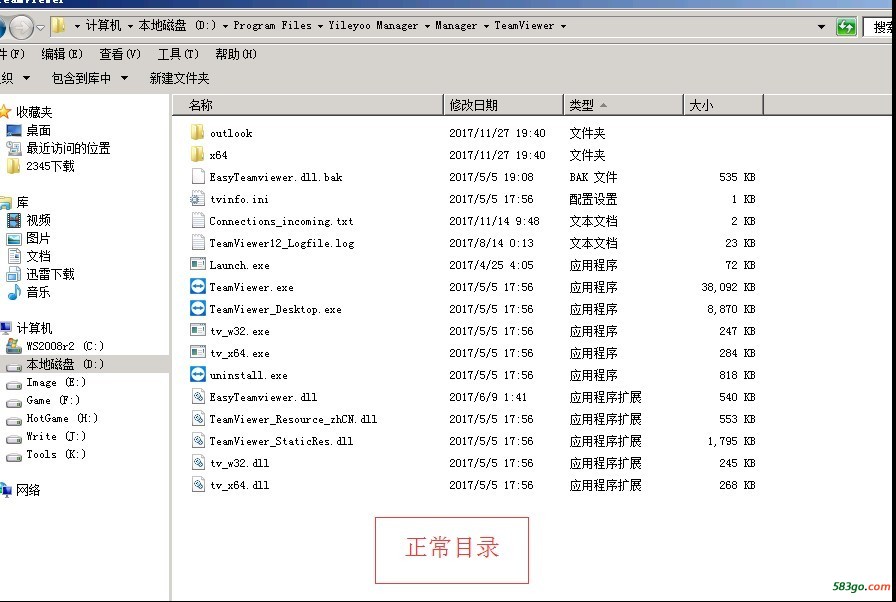Viewport: 896px width, 602px height.
Task: Click the Connections_incoming.txt file icon
Action: coord(198,220)
